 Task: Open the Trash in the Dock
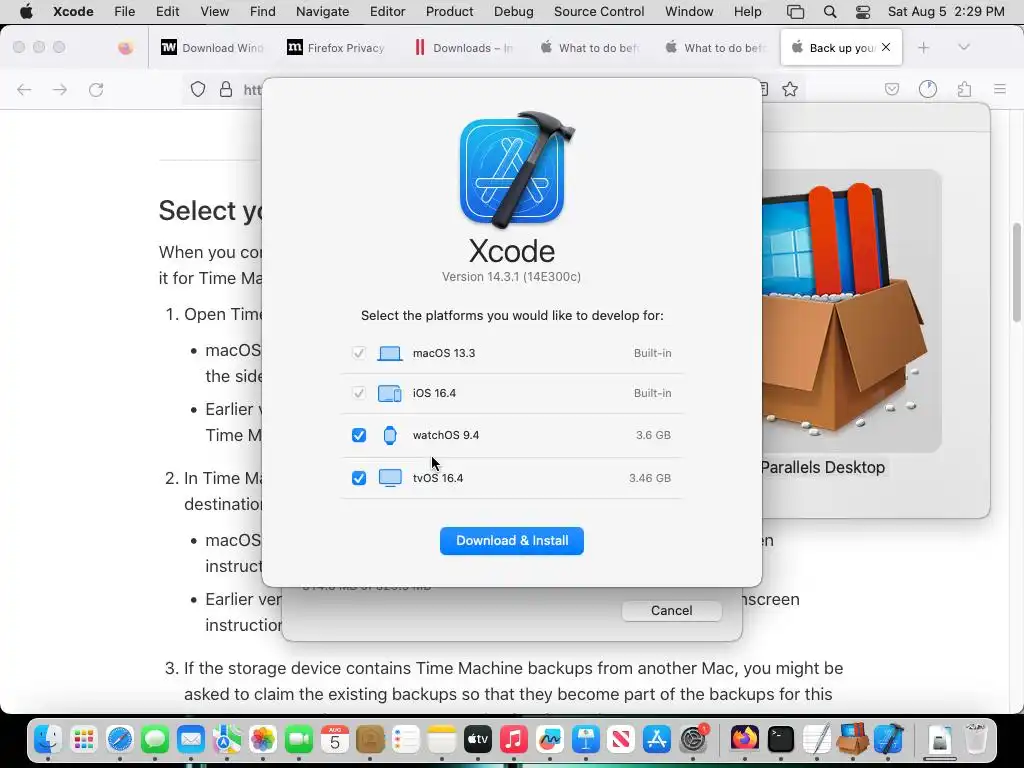tap(976, 739)
